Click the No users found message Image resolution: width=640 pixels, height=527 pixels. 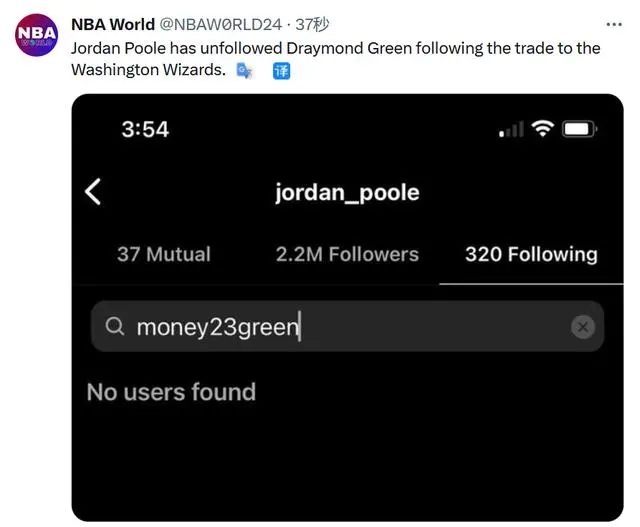(171, 392)
